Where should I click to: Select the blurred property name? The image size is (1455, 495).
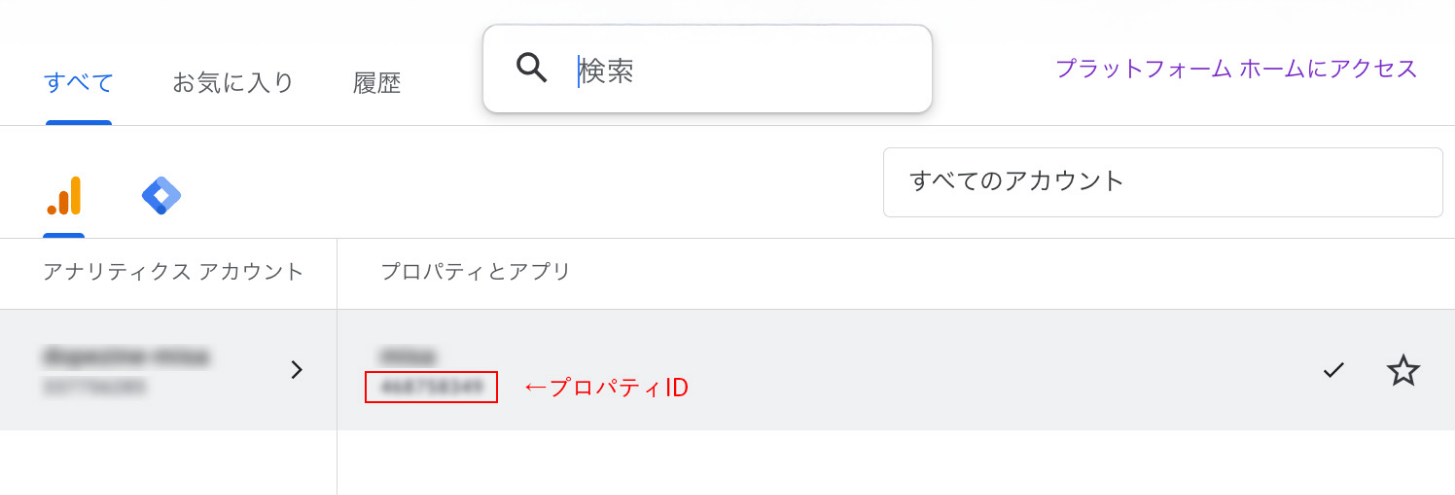pyautogui.click(x=408, y=356)
